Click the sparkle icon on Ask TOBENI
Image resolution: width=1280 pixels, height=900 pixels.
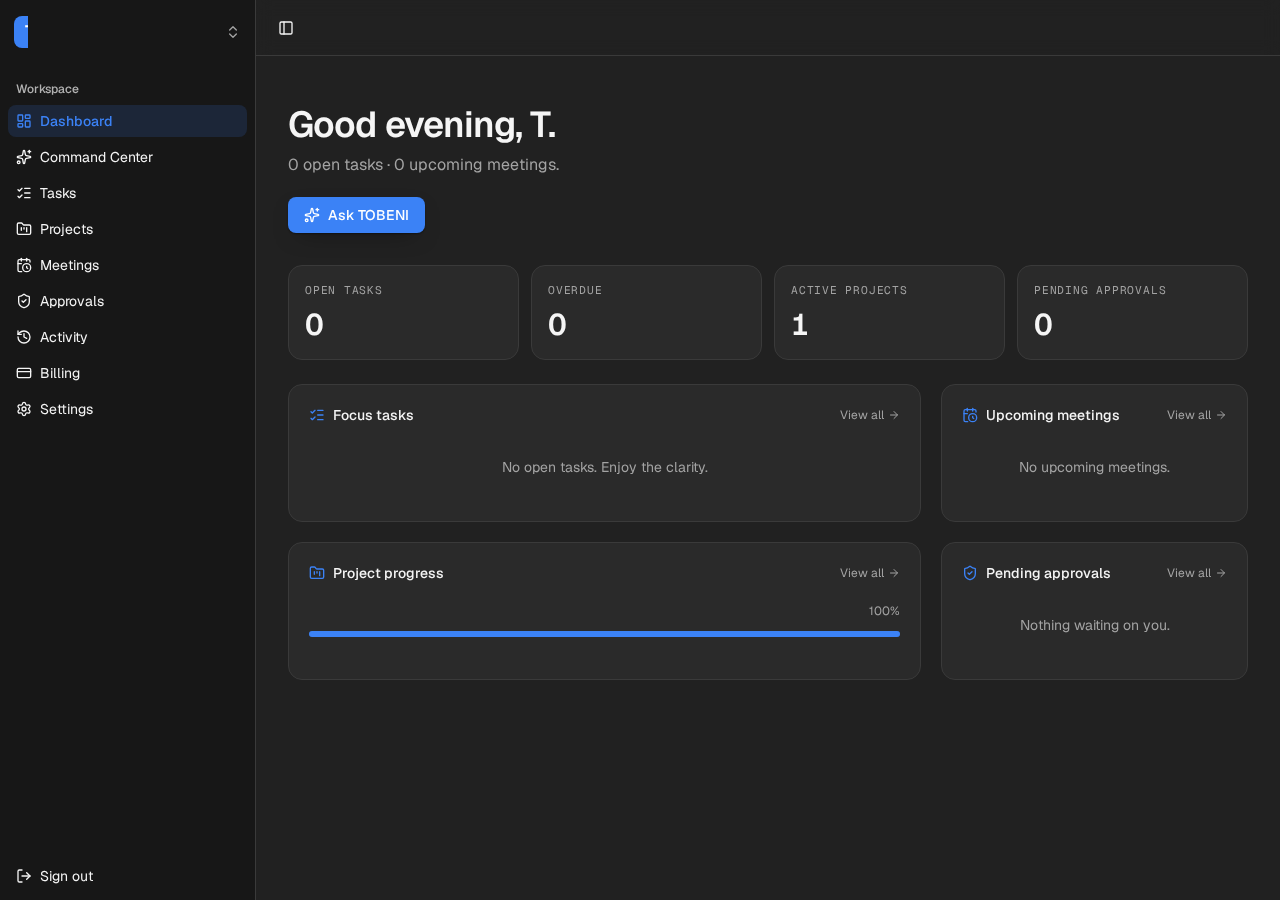coord(312,215)
